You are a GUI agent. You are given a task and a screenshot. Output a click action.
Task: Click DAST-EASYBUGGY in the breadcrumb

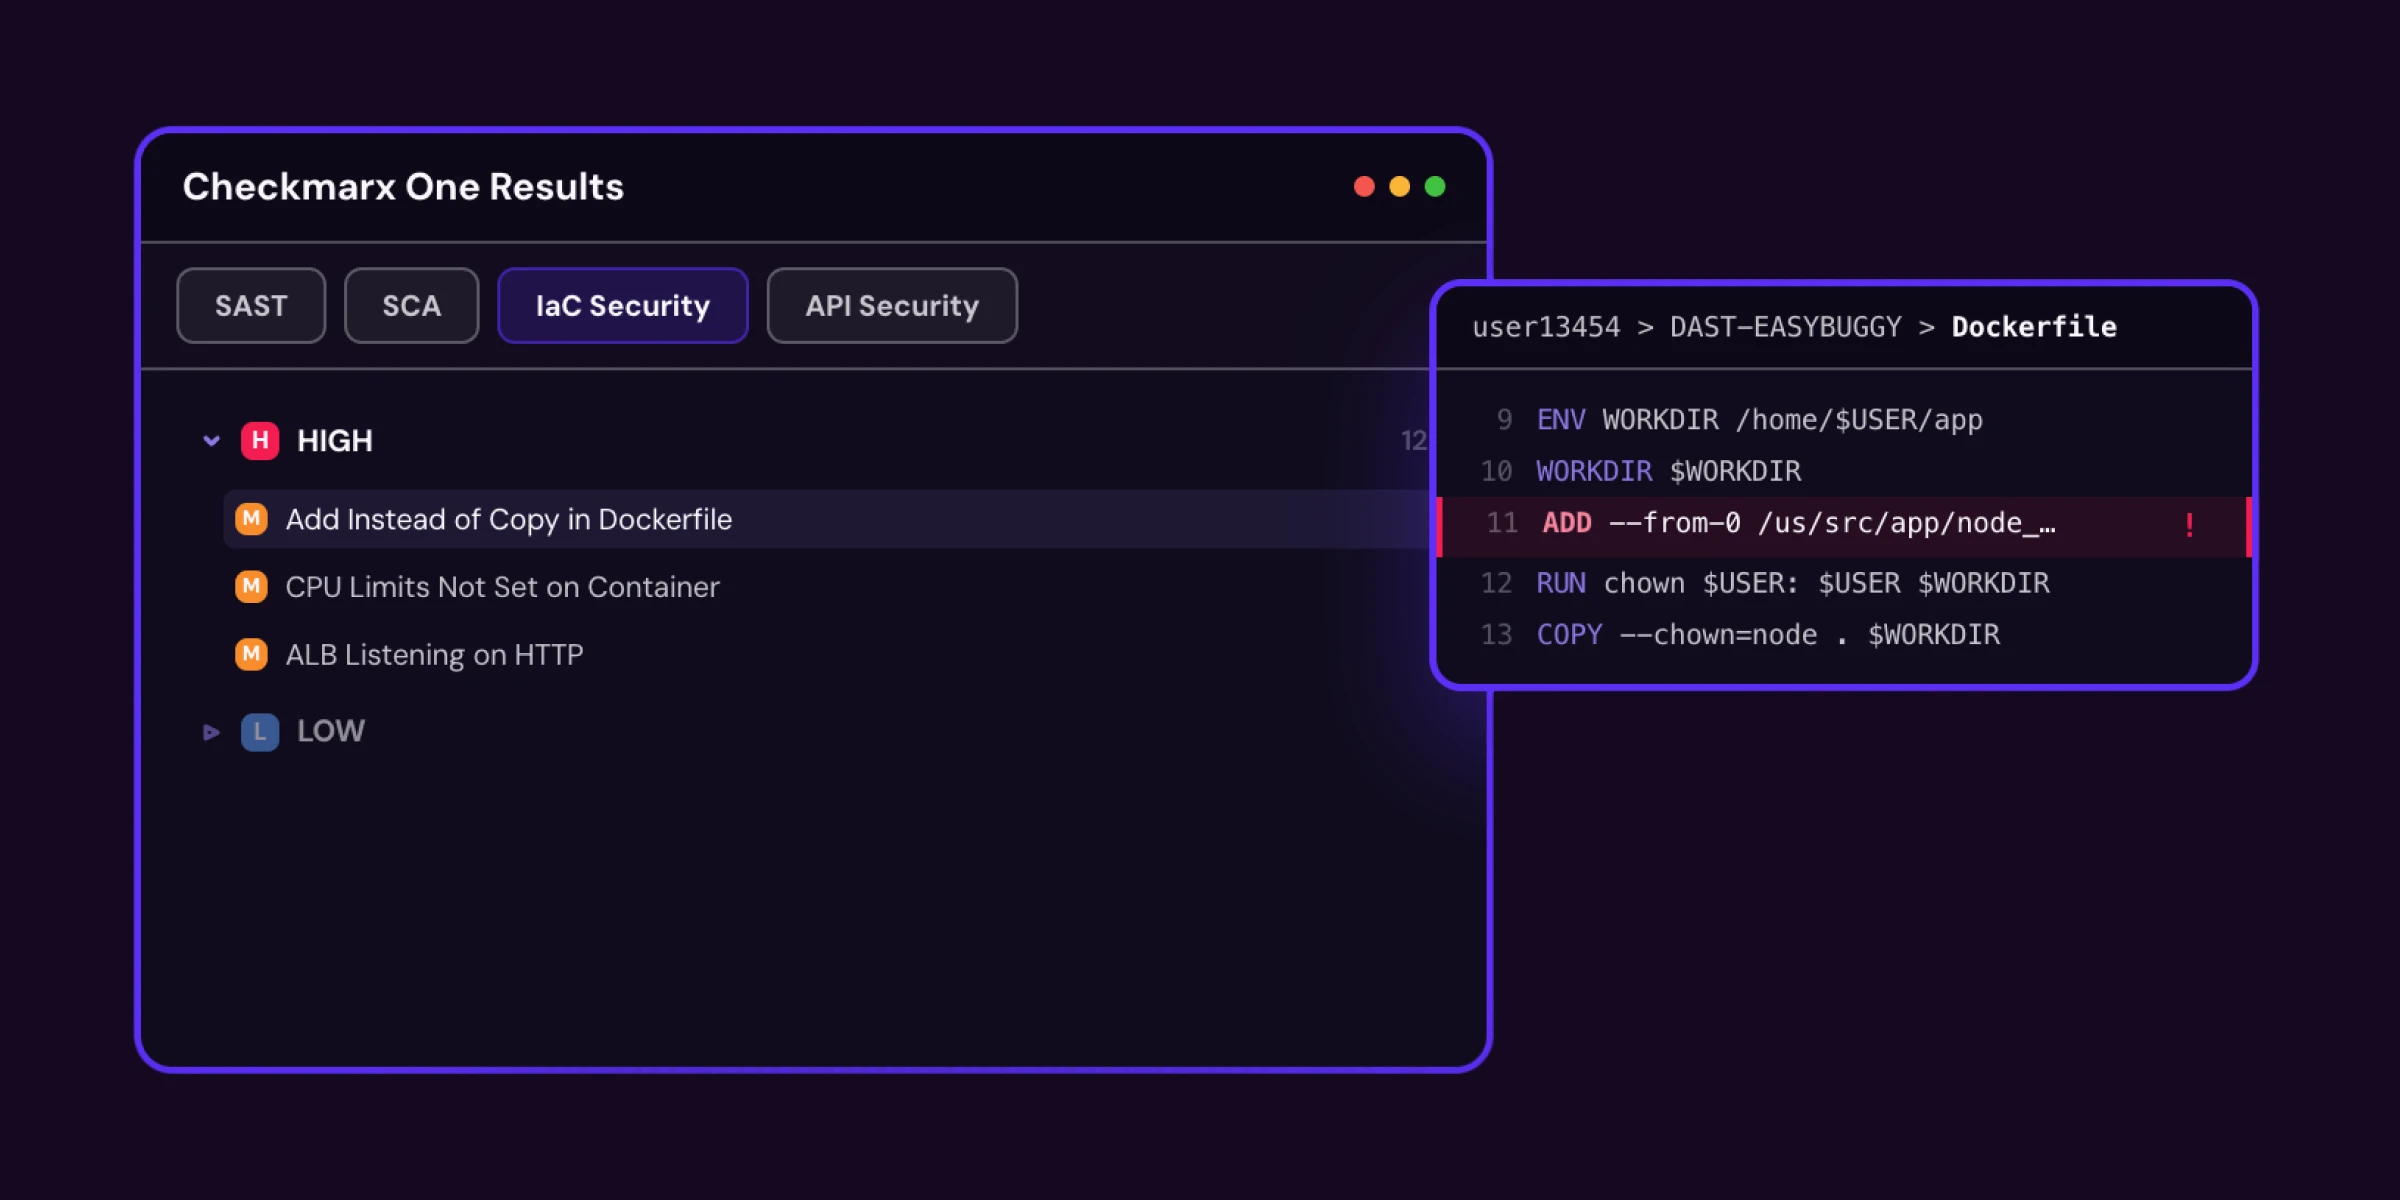tap(1786, 327)
